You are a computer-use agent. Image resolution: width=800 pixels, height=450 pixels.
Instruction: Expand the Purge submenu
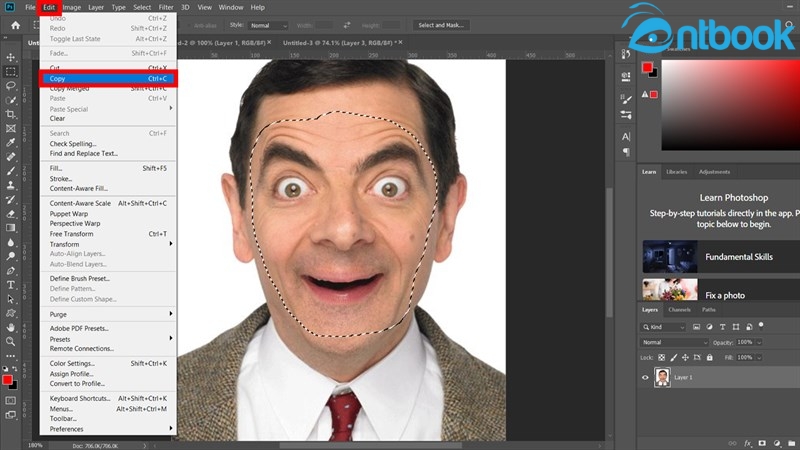(108, 314)
